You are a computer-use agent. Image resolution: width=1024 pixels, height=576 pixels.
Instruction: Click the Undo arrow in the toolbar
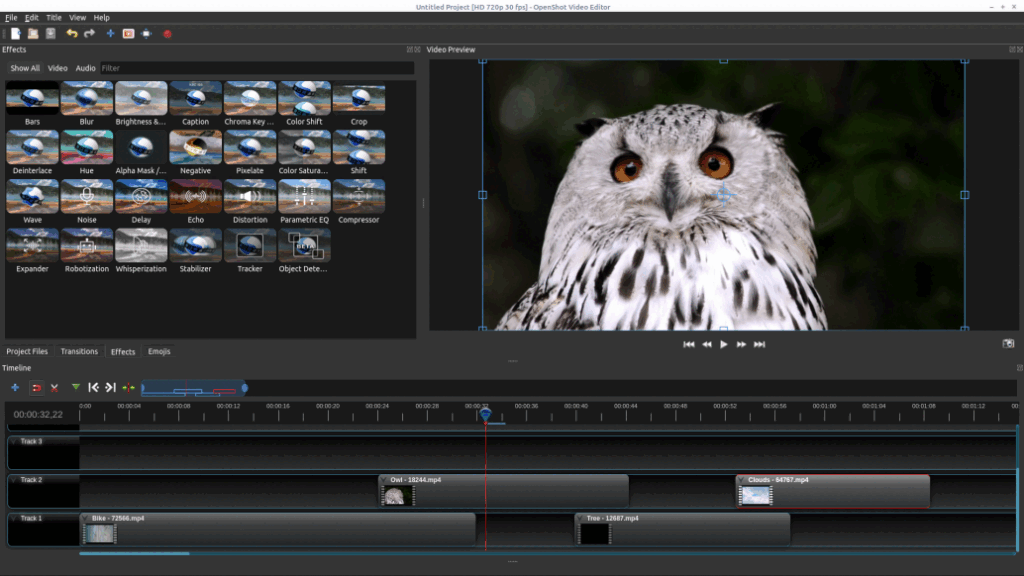pos(71,33)
